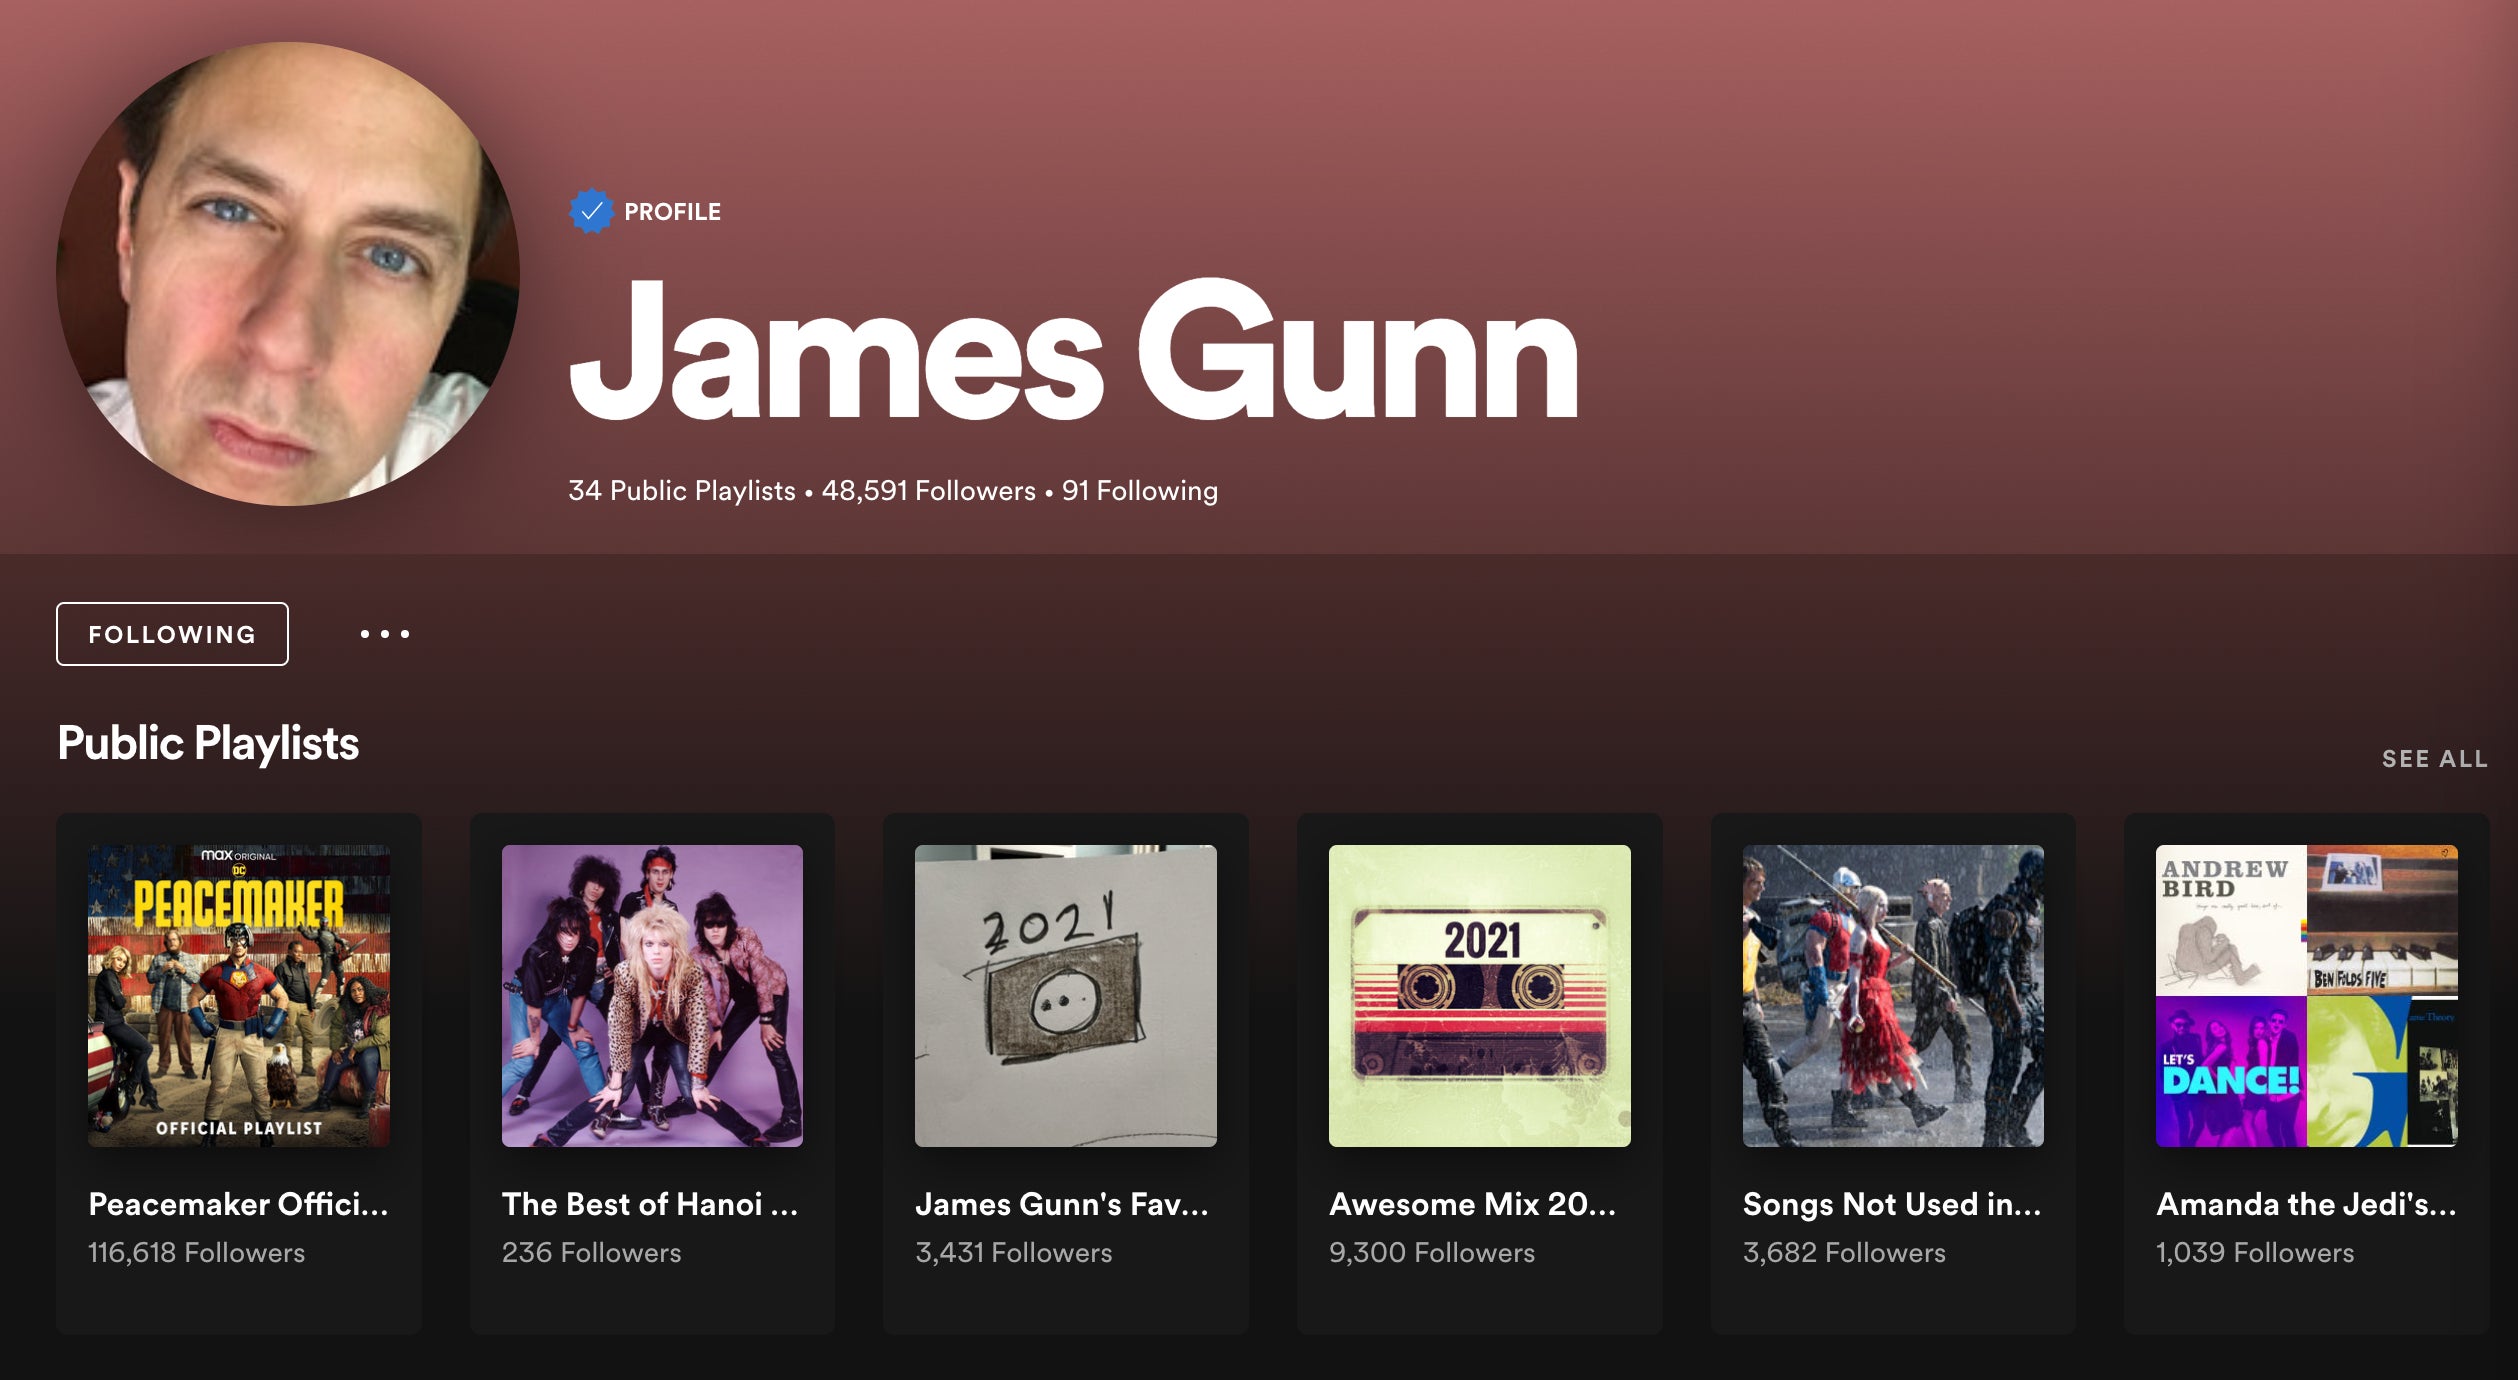Open the 48,591 Followers list
The height and width of the screenshot is (1380, 2518).
[928, 491]
